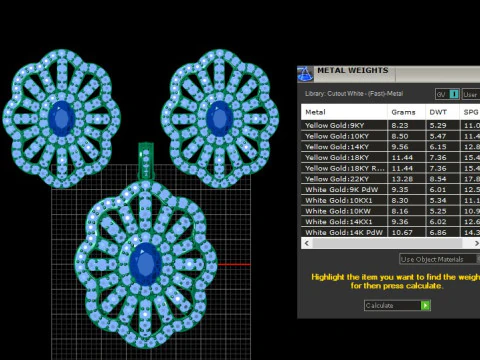480x360 pixels.
Task: Select the Yellow Gold:18KY R... row
Action: coord(390,168)
